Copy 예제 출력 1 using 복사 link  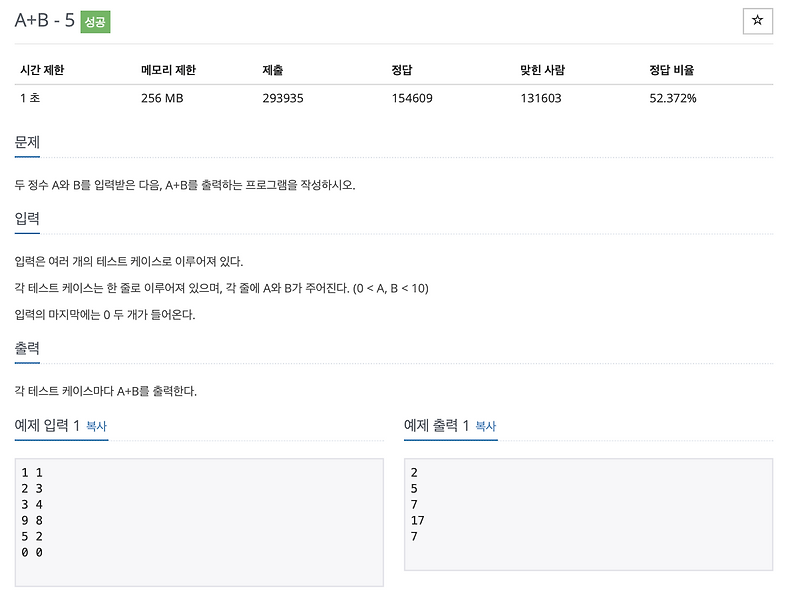point(486,426)
